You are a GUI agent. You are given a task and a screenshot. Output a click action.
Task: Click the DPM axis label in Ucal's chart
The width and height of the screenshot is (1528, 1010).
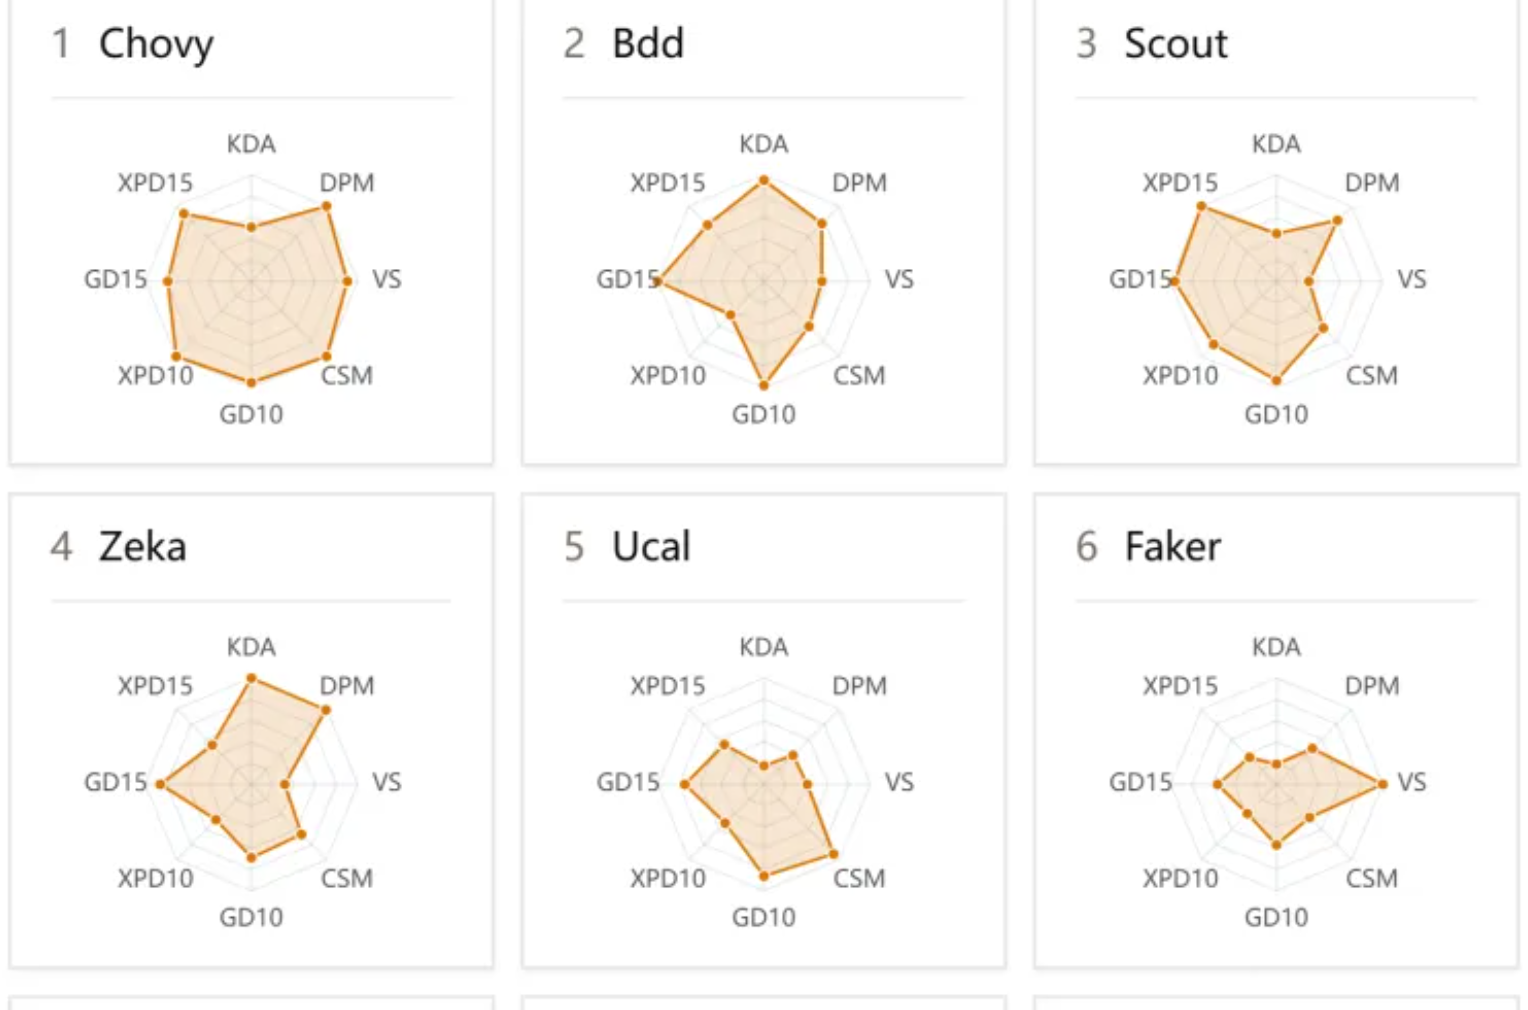[x=859, y=686]
